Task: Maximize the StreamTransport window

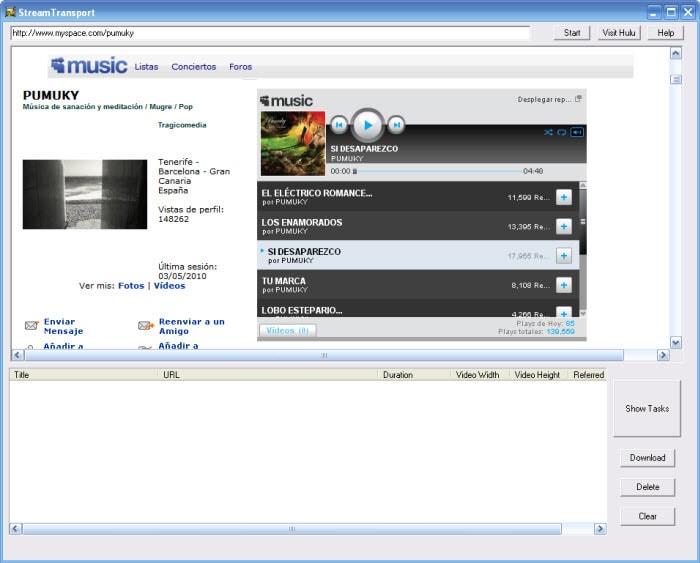Action: pos(671,12)
